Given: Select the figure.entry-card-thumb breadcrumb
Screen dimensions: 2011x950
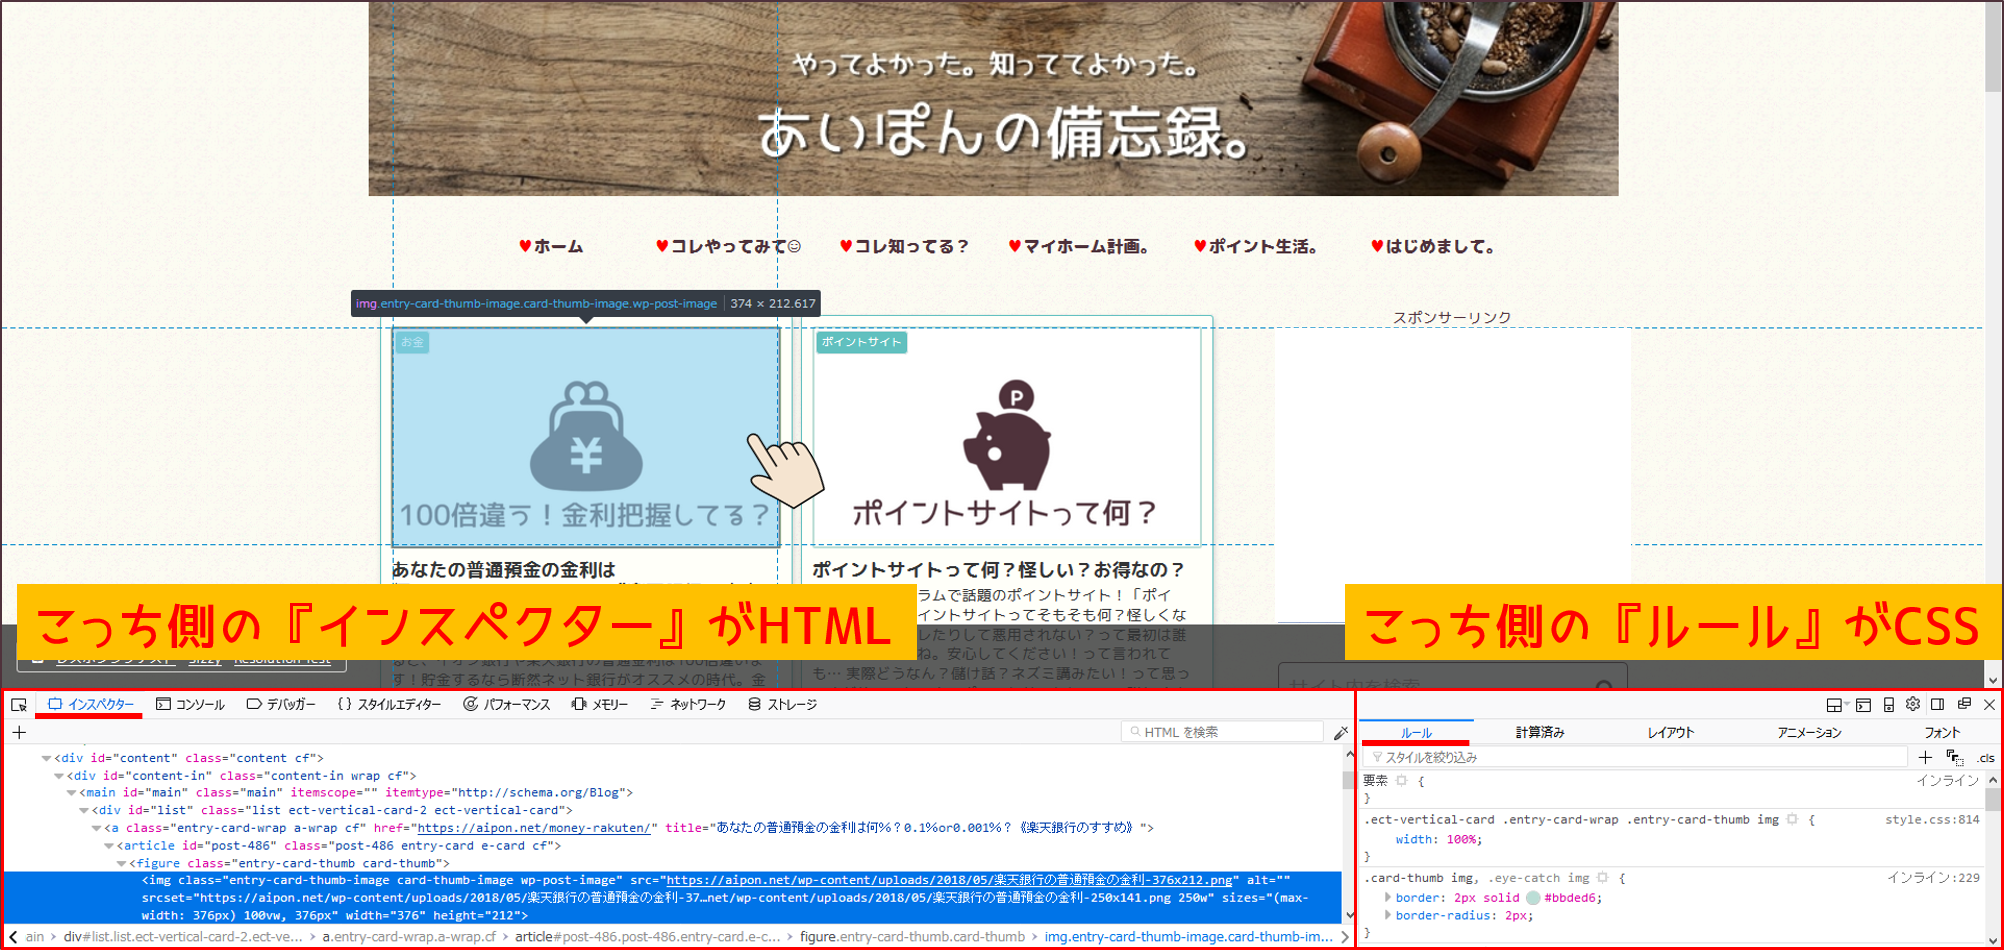Looking at the screenshot, I should click(x=912, y=937).
